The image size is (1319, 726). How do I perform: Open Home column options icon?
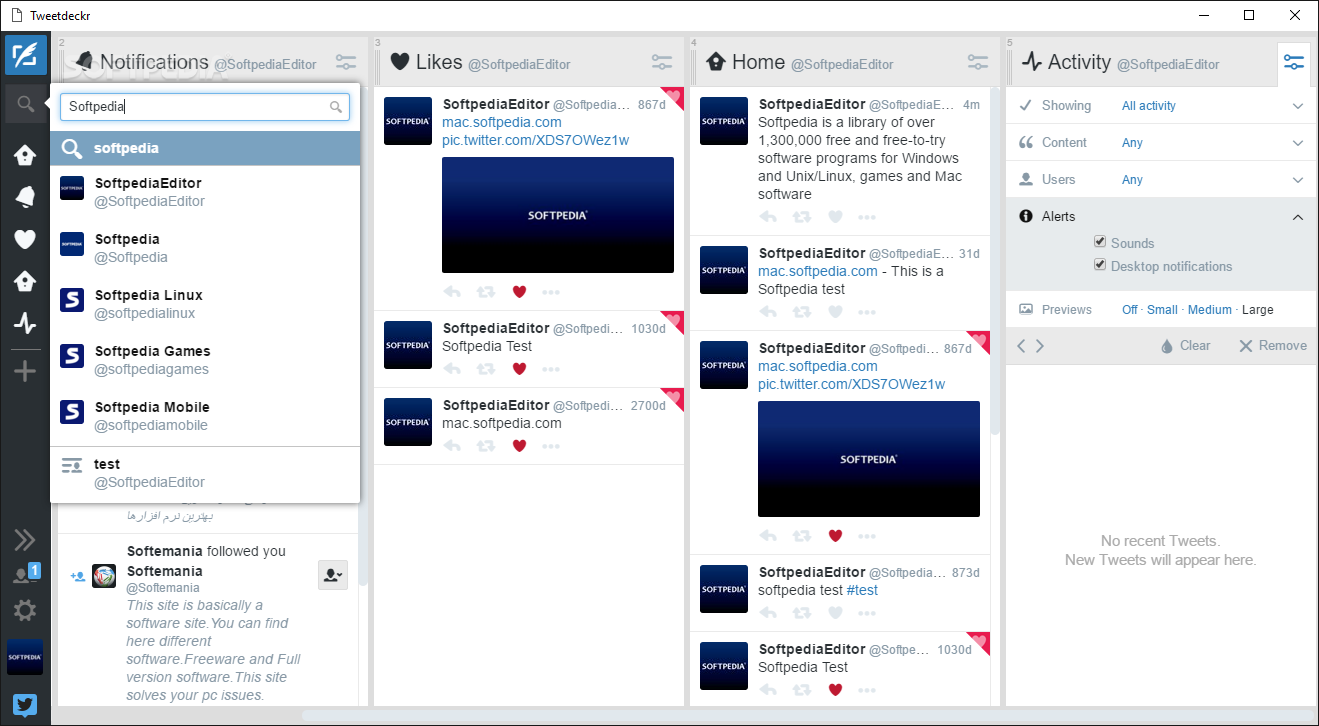click(978, 62)
